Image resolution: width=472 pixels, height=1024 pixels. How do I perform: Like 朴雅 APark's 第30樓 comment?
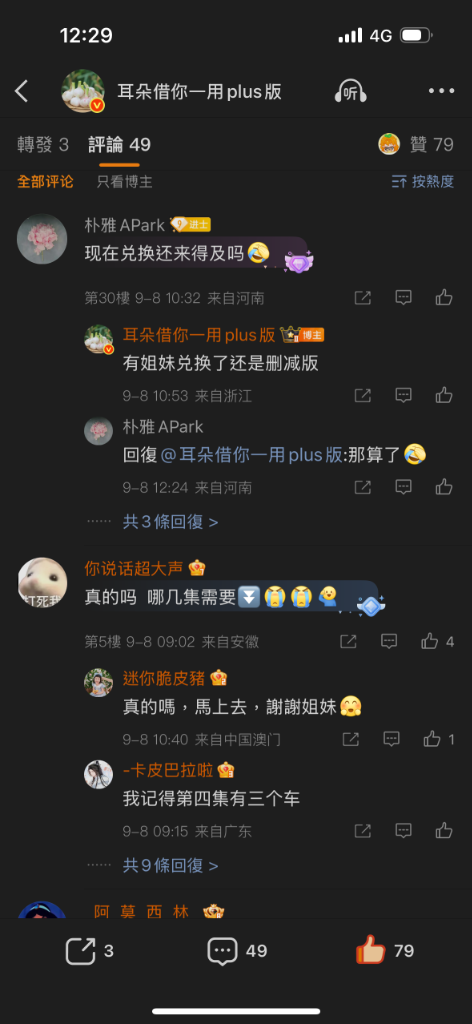click(x=444, y=298)
